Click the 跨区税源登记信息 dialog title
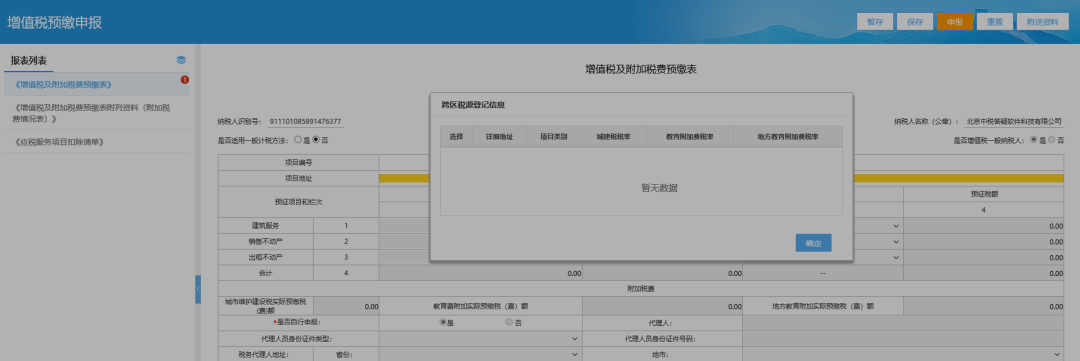Screen dimensions: 1080x361 tap(473, 105)
